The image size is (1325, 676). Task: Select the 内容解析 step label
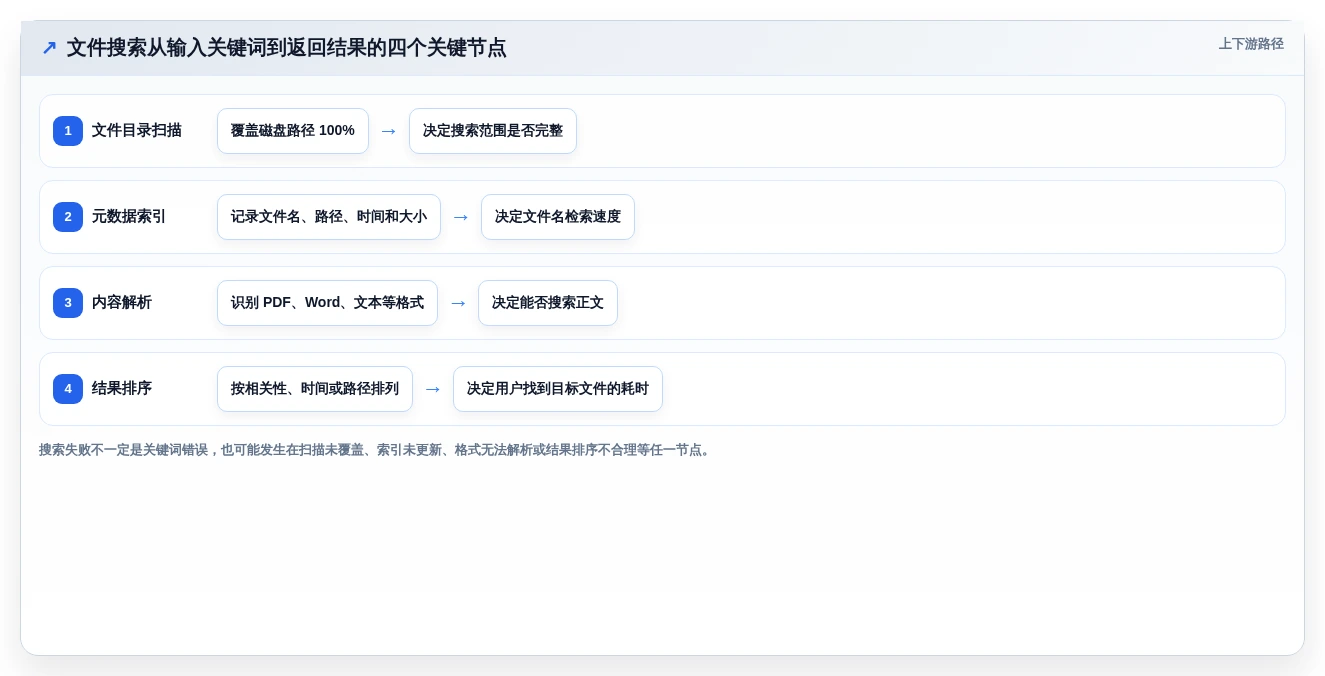(122, 303)
